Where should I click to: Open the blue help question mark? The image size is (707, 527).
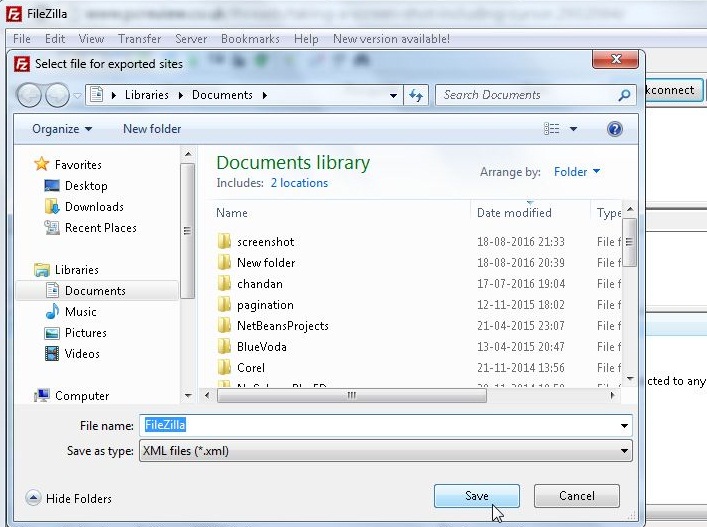[615, 129]
